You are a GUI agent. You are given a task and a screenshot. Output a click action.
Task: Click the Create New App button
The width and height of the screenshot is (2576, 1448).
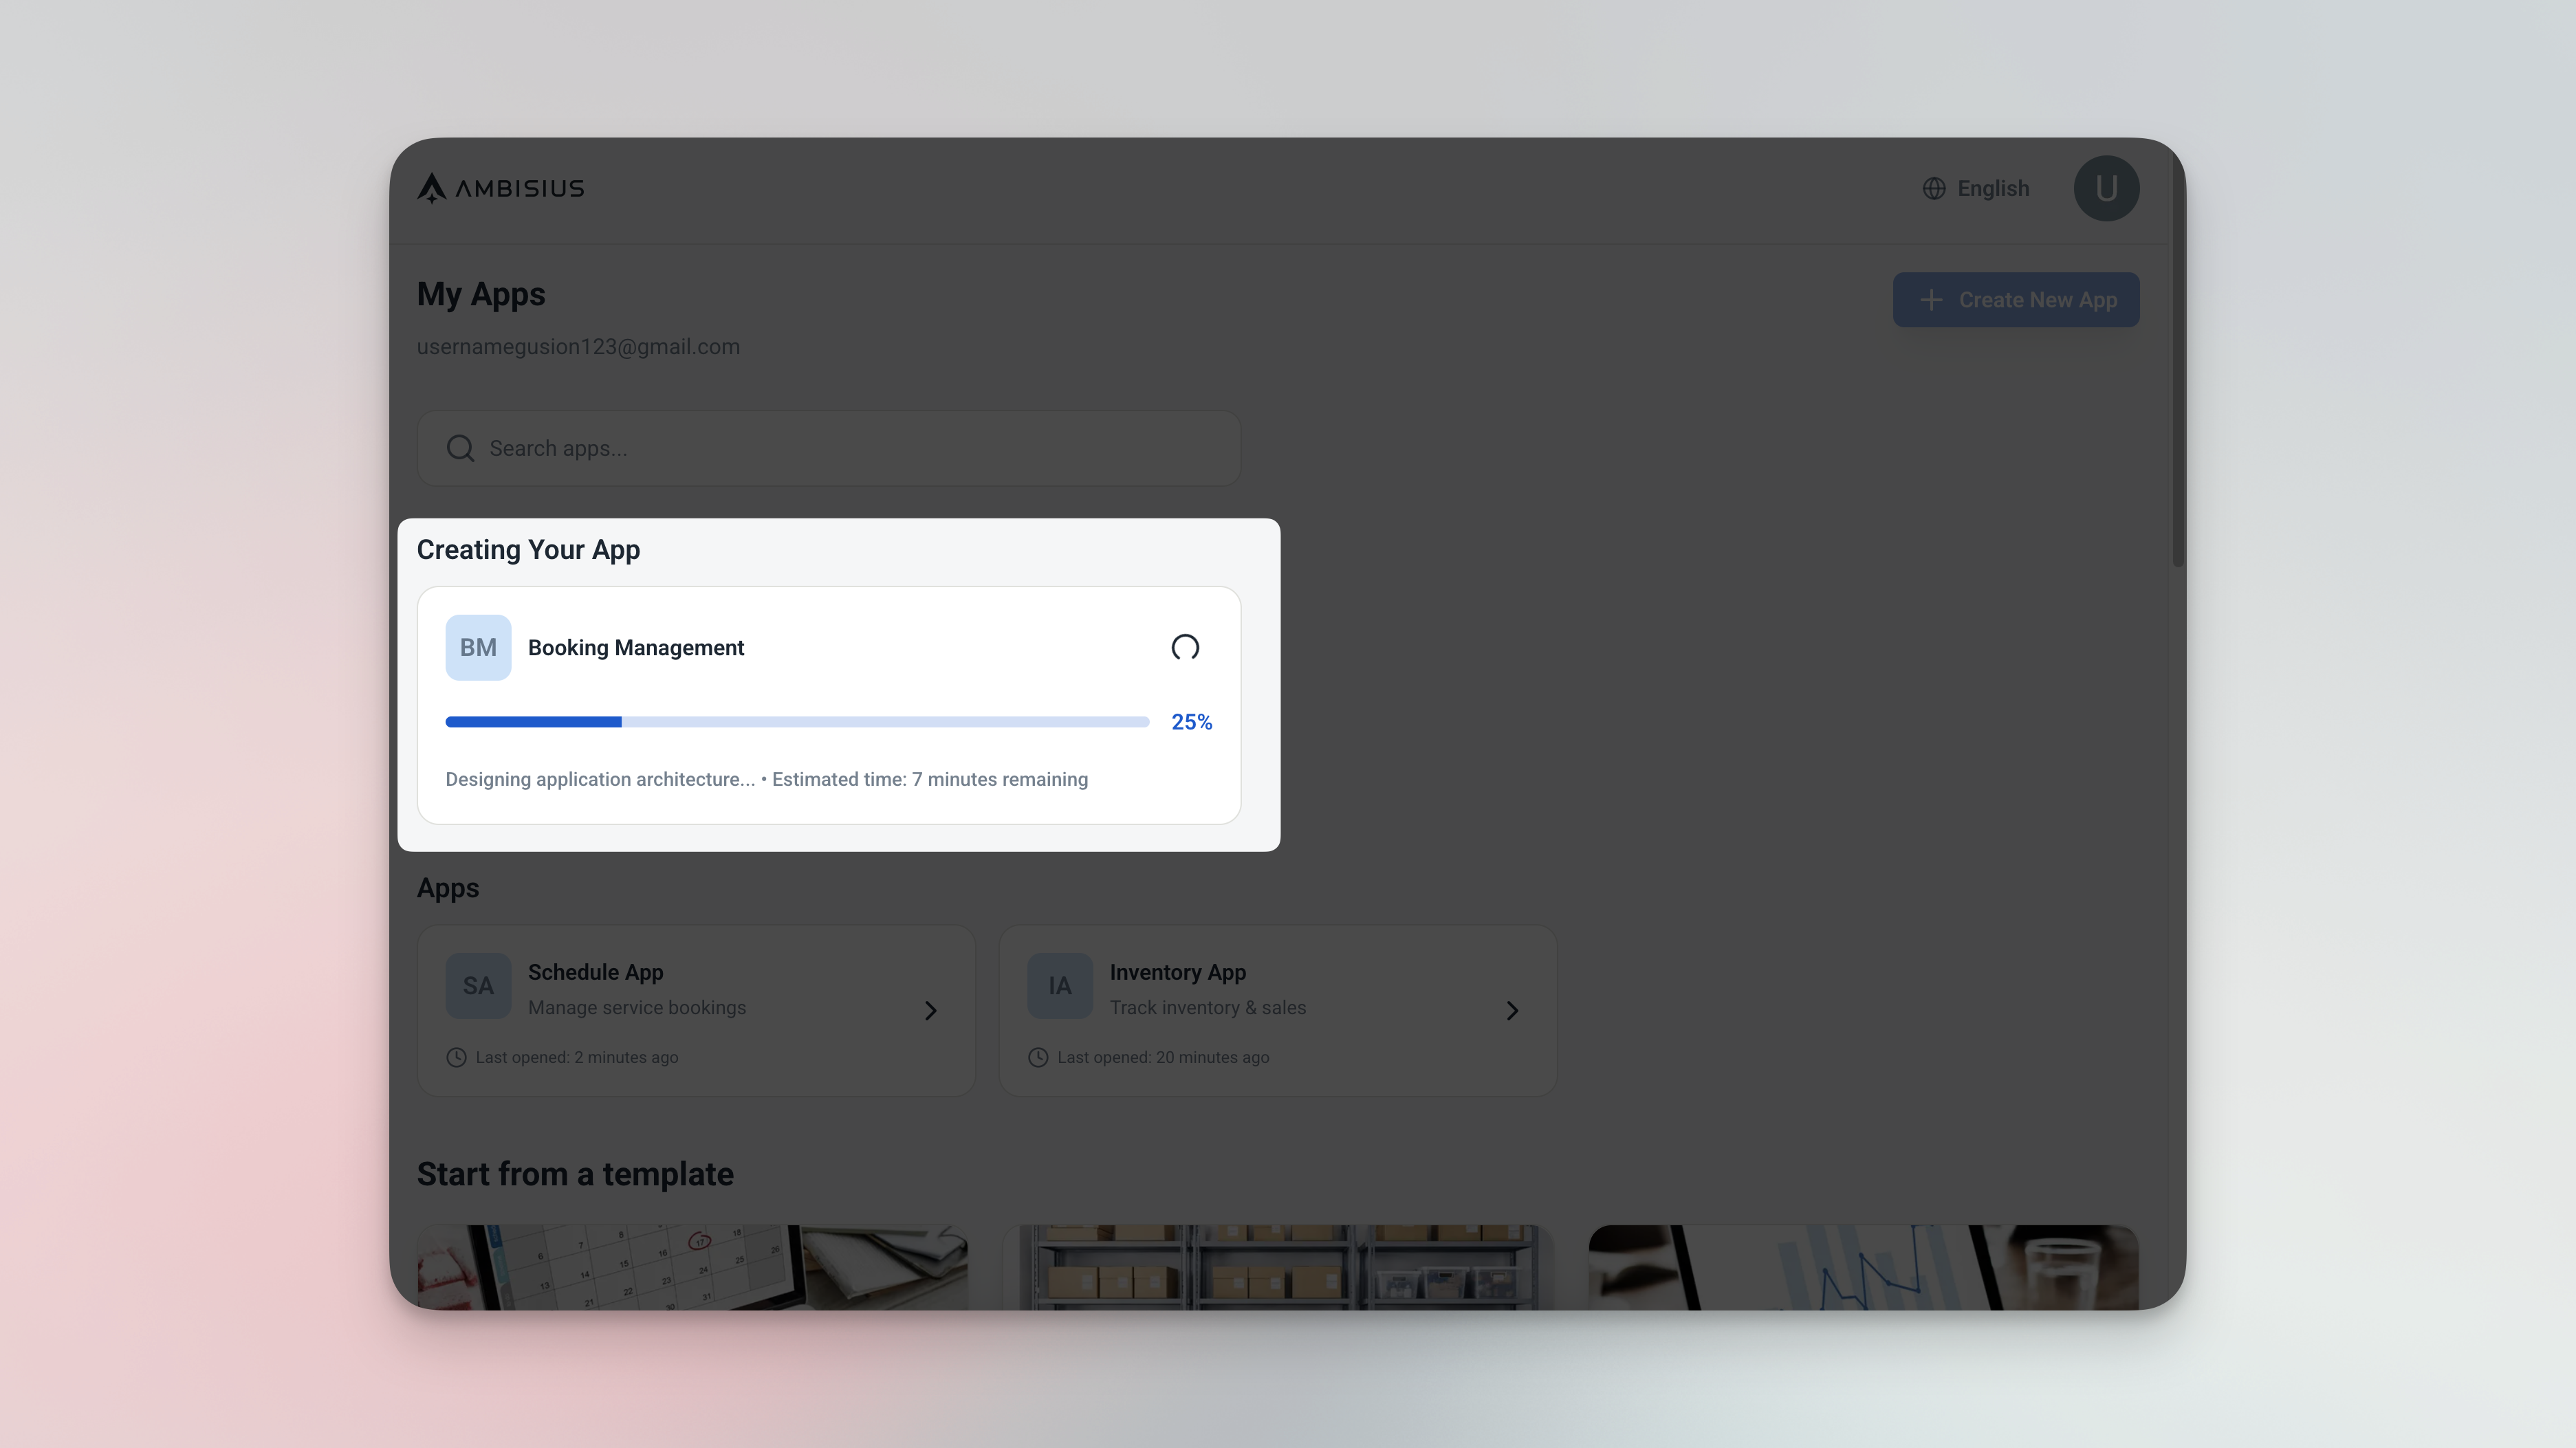tap(2016, 300)
